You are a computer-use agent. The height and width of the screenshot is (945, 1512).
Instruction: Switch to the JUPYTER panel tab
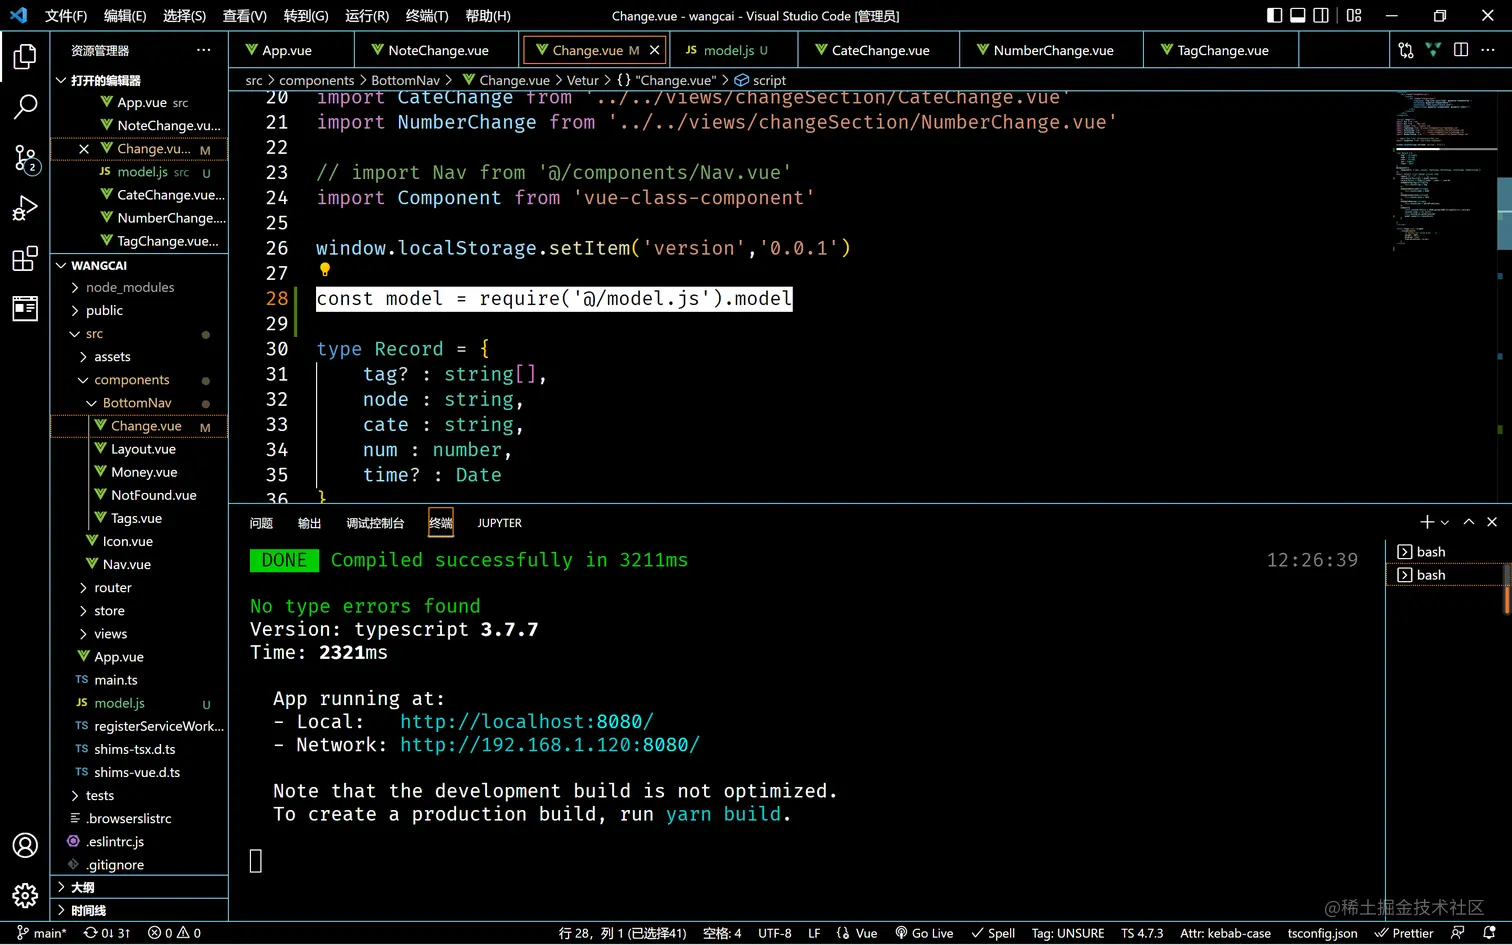click(499, 523)
